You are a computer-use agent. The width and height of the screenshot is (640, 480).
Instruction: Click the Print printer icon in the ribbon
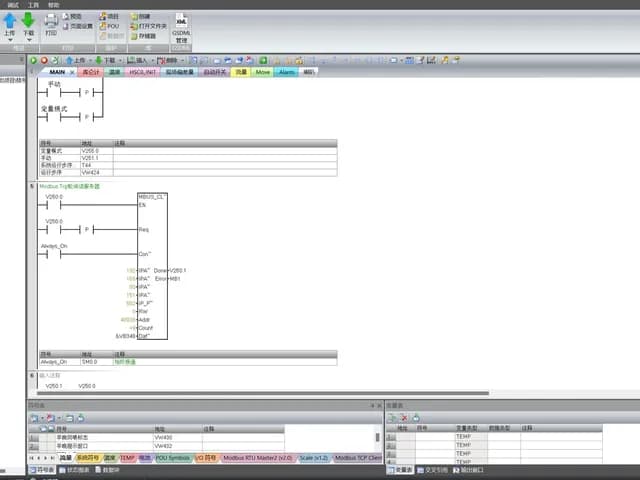pyautogui.click(x=51, y=20)
